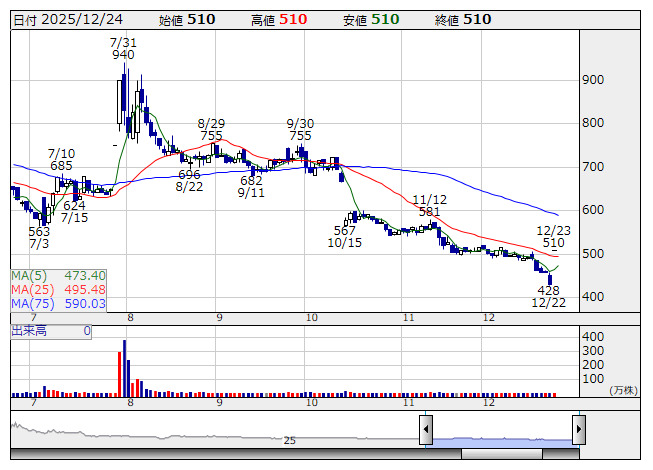Click the 安値 510 low price

tap(370, 19)
